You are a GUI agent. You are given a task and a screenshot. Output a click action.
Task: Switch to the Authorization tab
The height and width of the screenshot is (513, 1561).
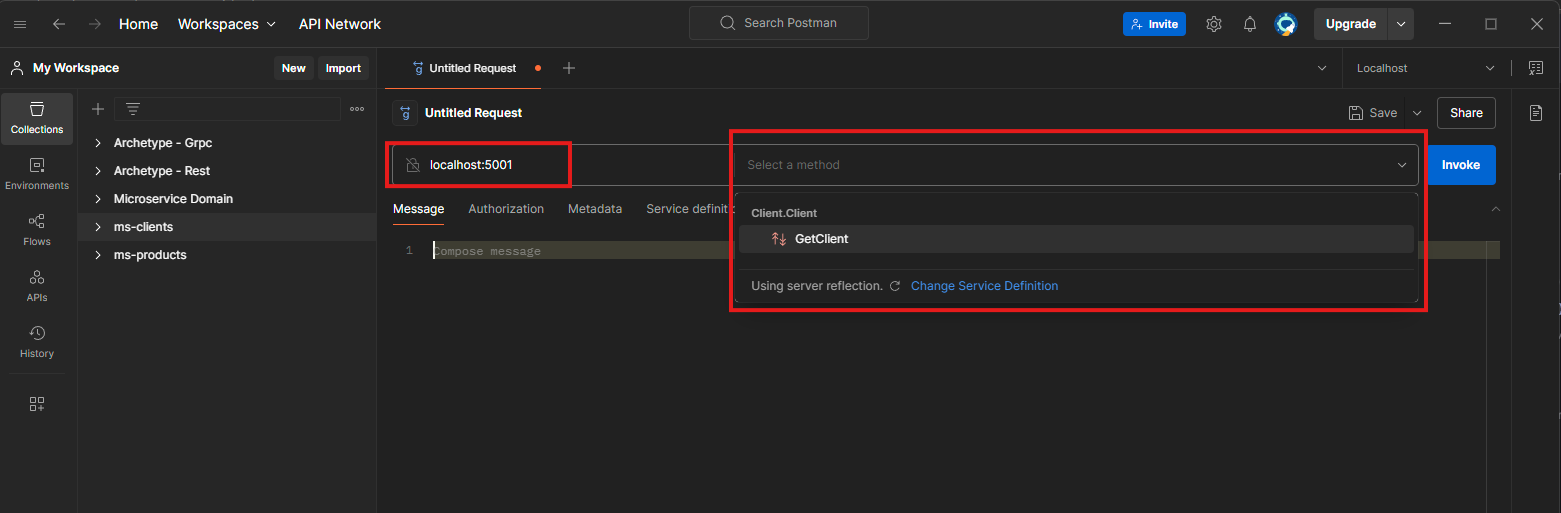506,209
